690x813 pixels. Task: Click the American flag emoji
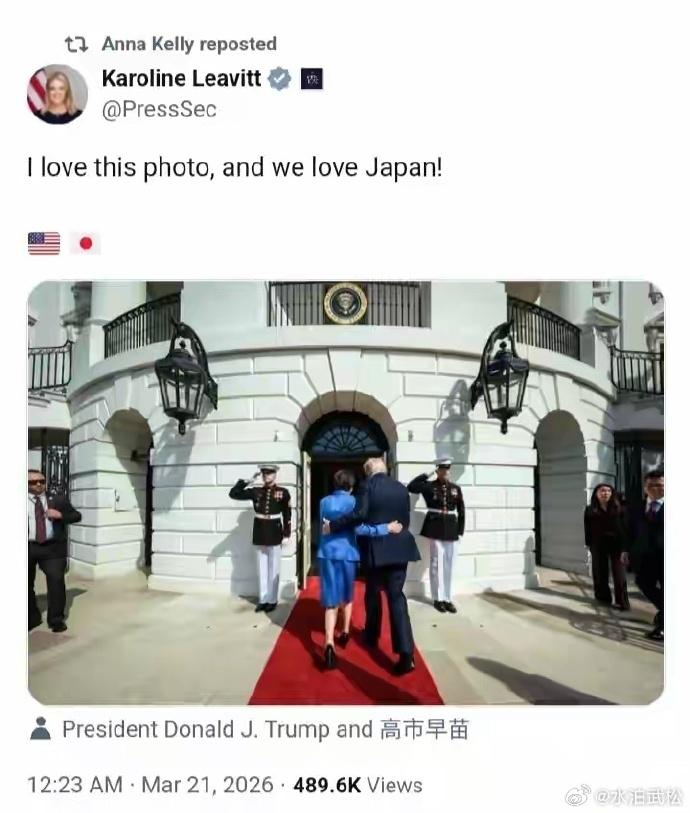click(44, 243)
